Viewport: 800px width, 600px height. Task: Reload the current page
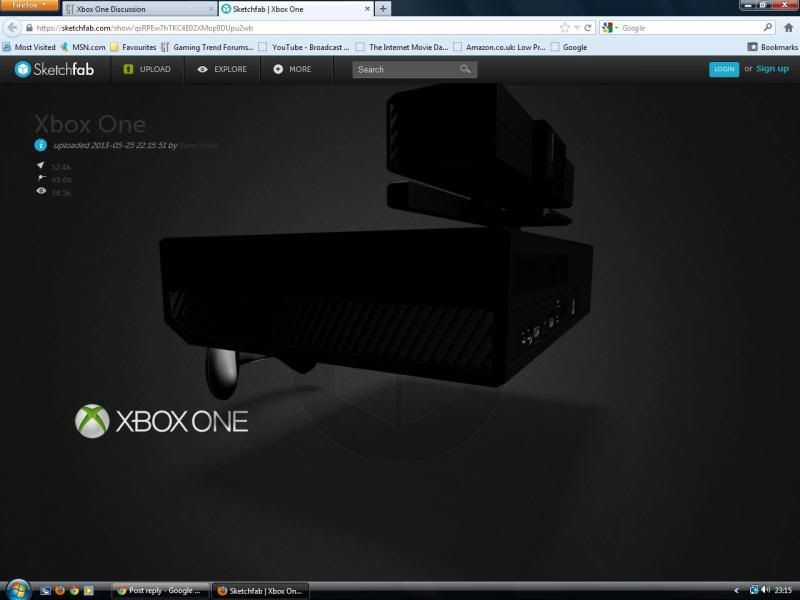(x=588, y=28)
